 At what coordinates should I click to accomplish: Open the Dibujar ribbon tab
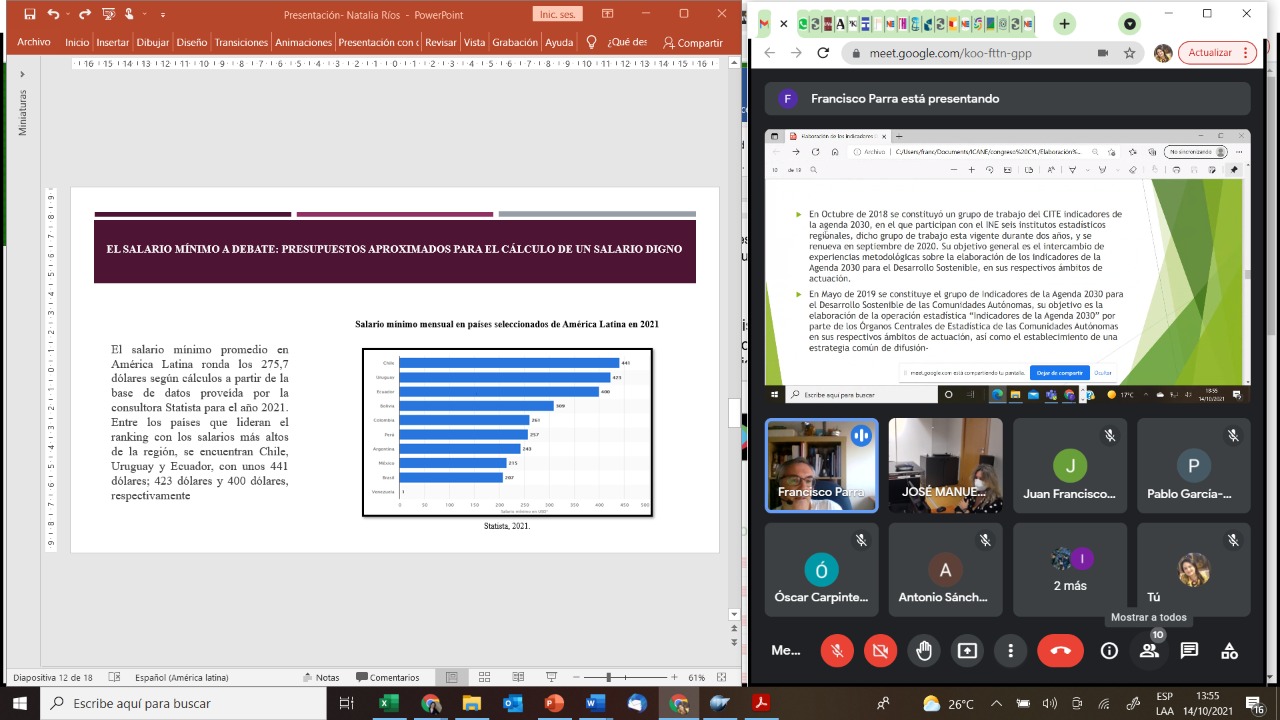[153, 43]
